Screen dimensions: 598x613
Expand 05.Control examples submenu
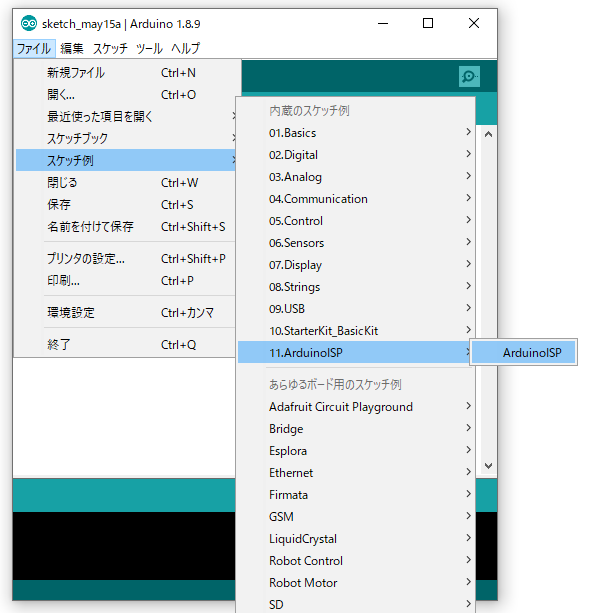(356, 220)
